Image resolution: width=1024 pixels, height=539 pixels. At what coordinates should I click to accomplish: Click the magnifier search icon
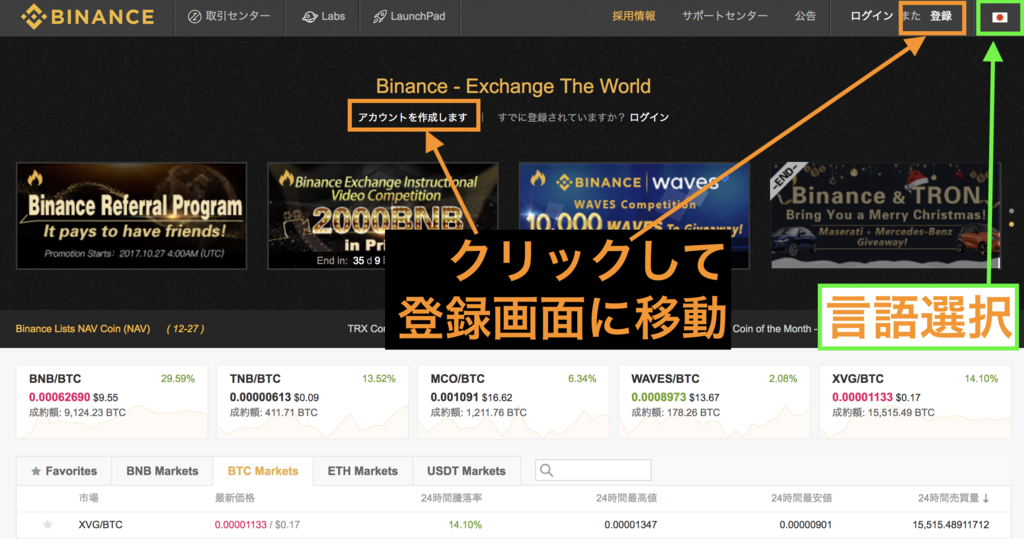[x=547, y=470]
